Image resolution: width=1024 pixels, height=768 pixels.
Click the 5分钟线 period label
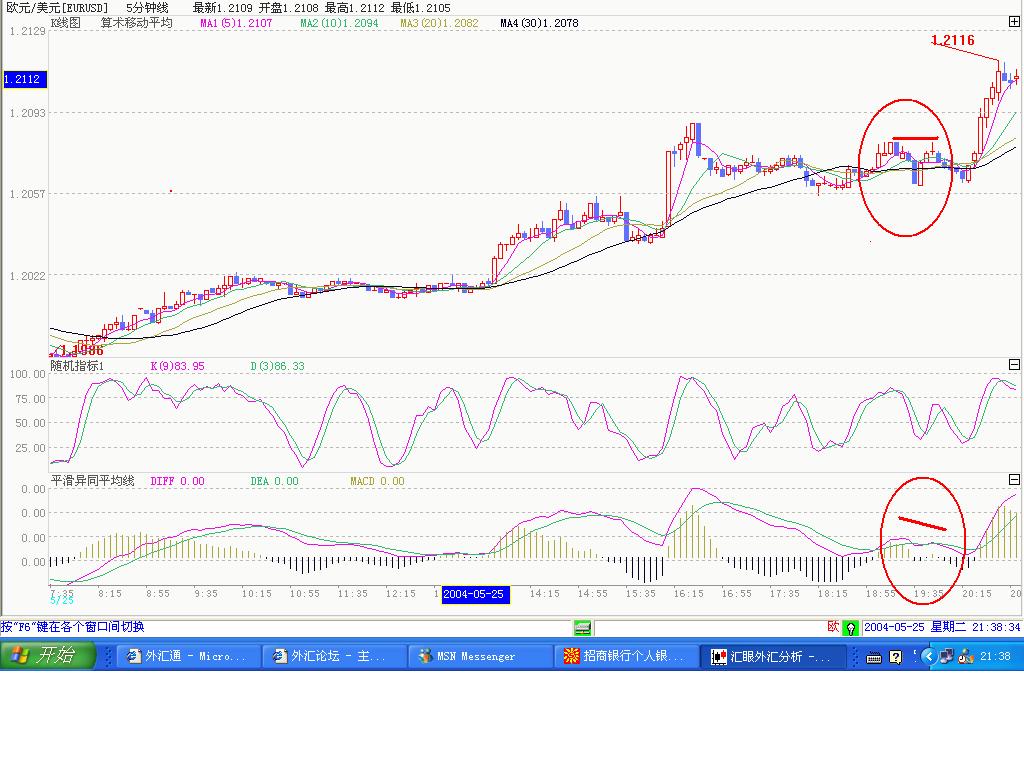pos(148,8)
